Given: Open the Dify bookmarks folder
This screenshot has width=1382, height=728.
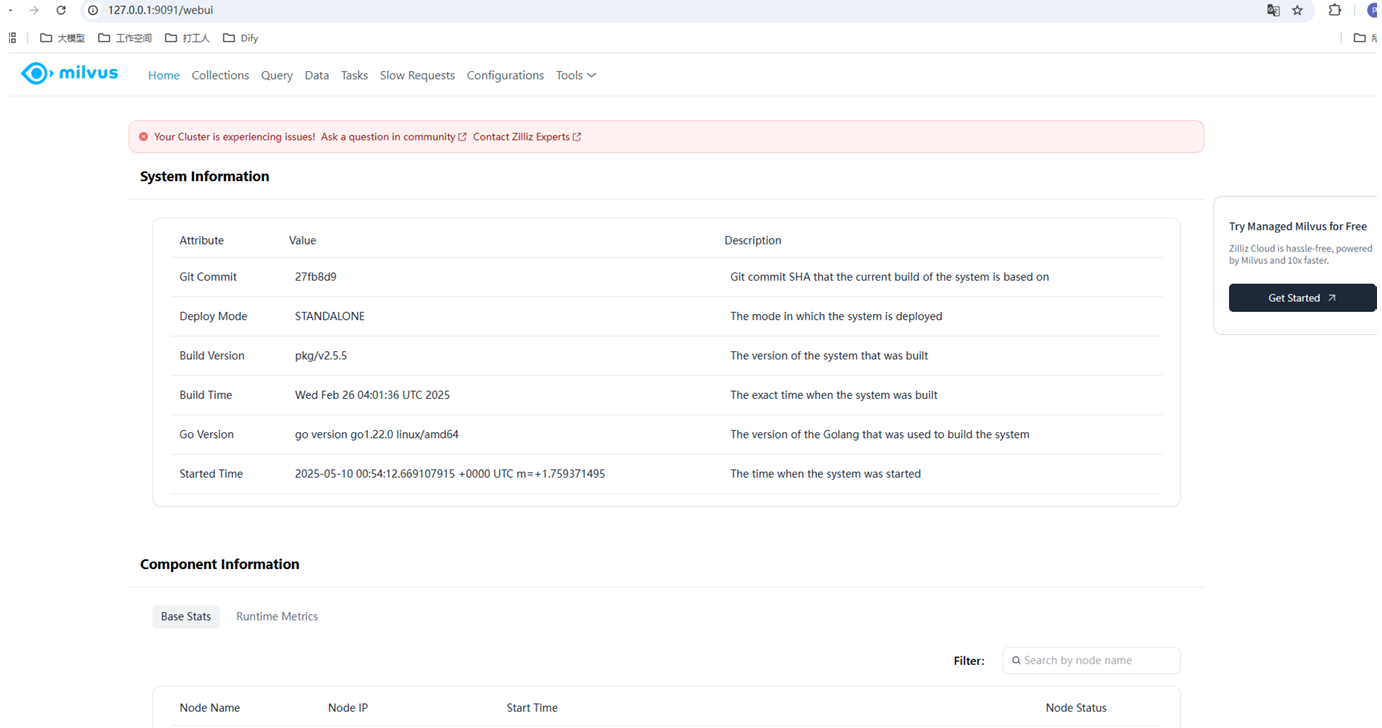Looking at the screenshot, I should point(241,38).
